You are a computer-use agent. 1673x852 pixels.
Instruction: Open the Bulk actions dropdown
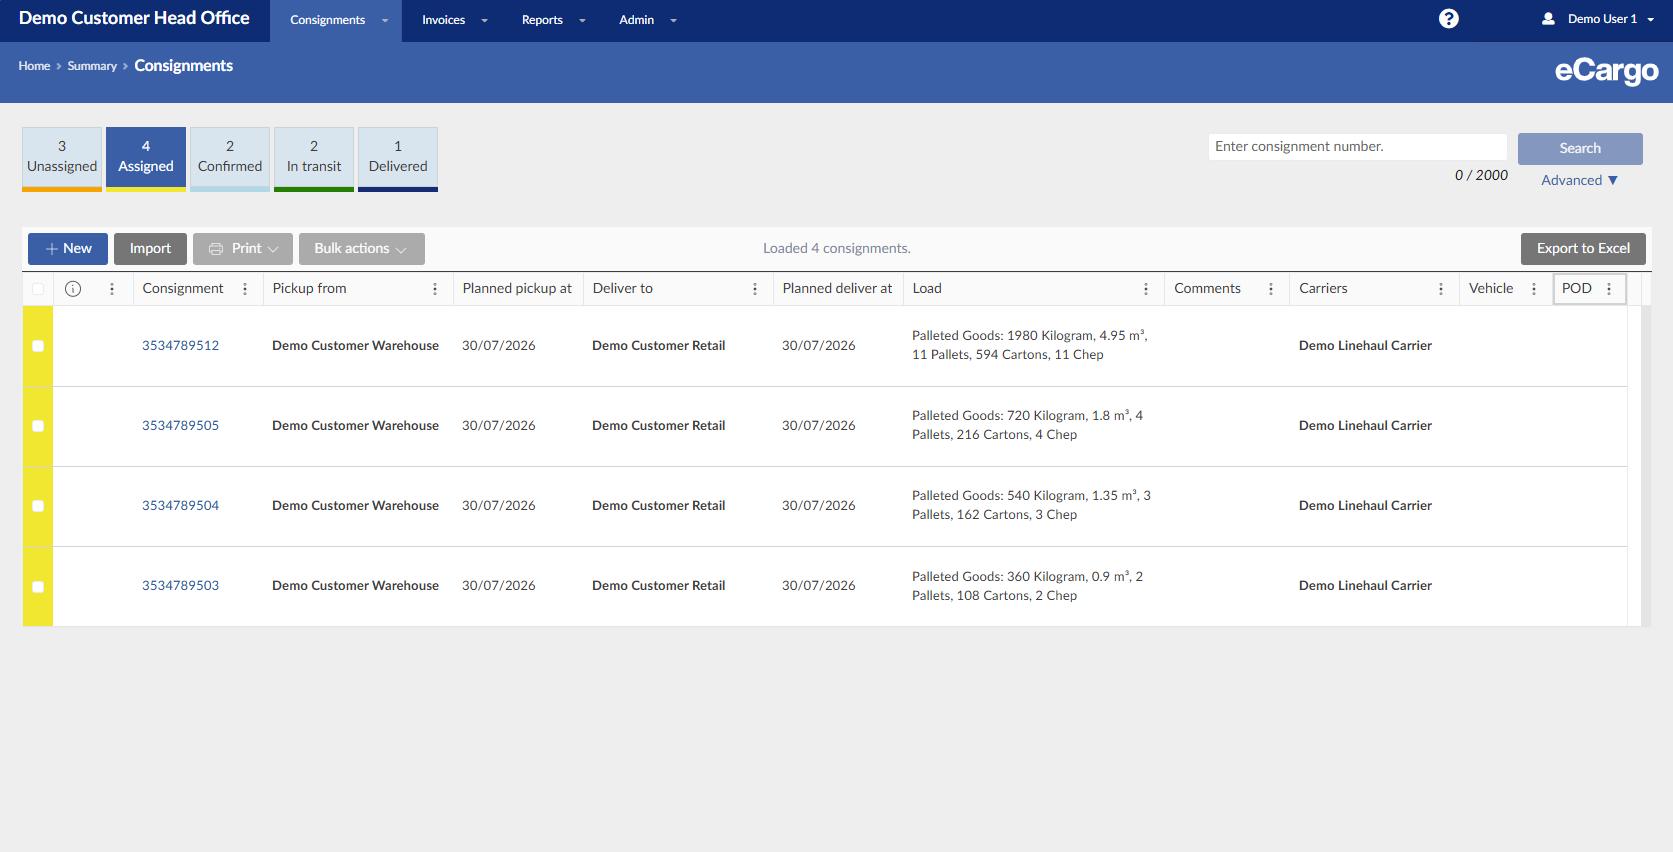[x=362, y=249]
